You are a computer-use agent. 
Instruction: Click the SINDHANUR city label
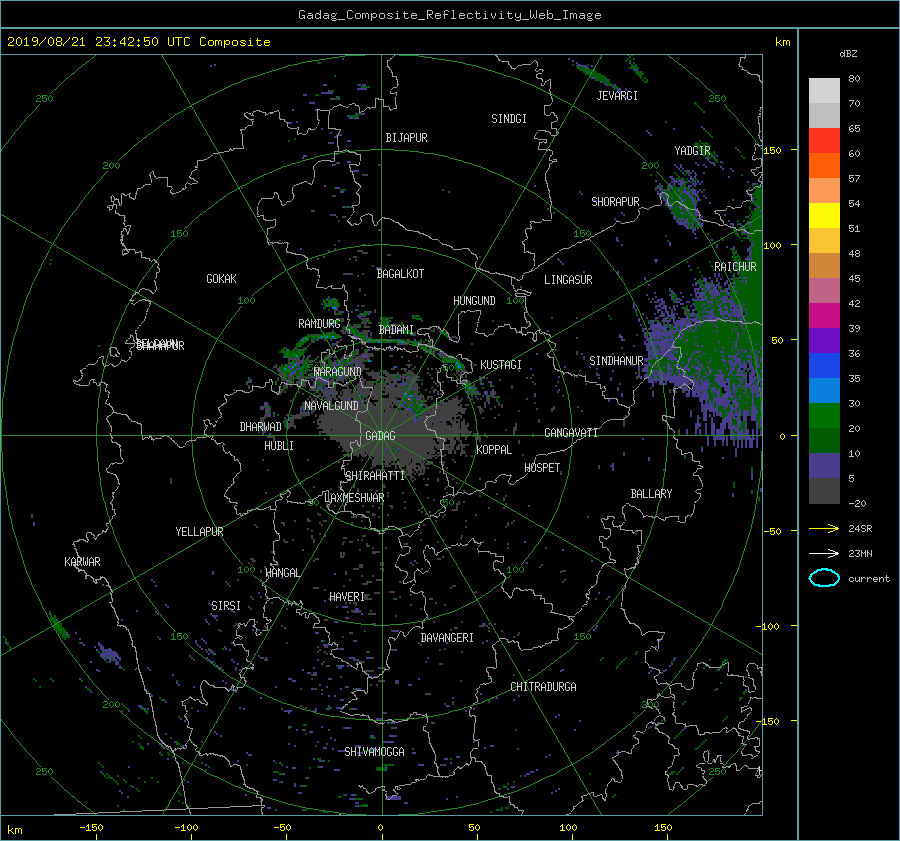[x=616, y=361]
